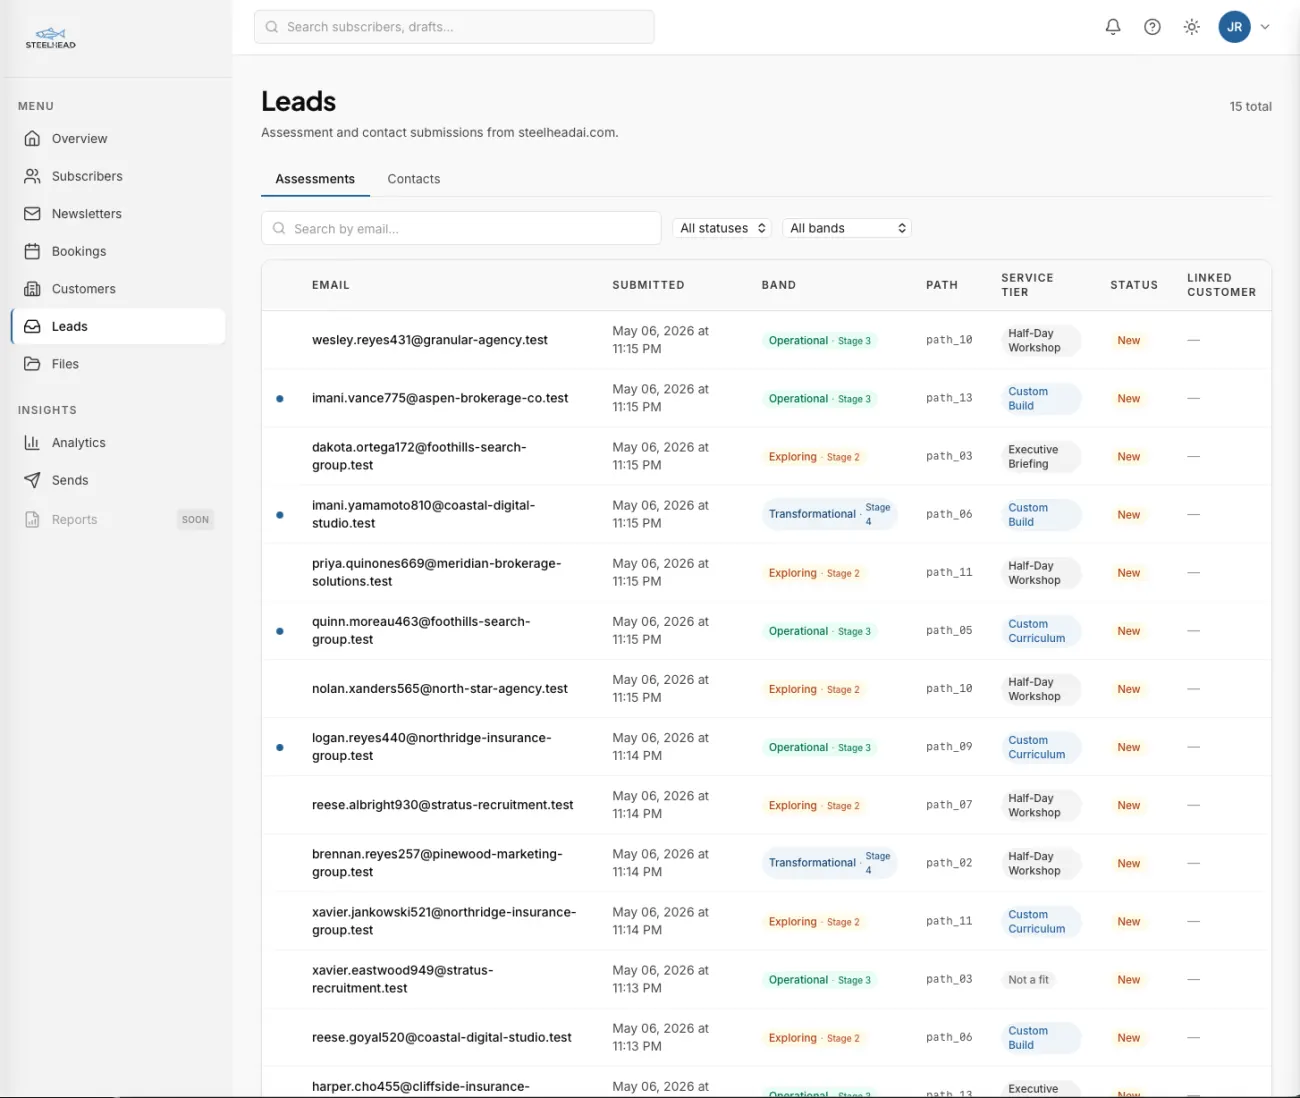1300x1098 pixels.
Task: Switch to the Contacts tab
Action: pyautogui.click(x=414, y=179)
